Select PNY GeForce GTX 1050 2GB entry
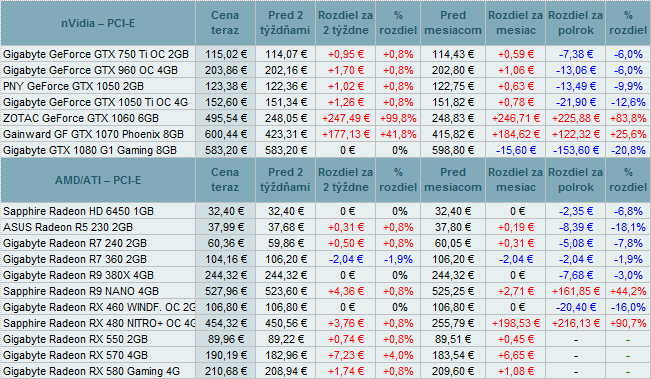Screen dimensions: 651x379 pos(73,86)
